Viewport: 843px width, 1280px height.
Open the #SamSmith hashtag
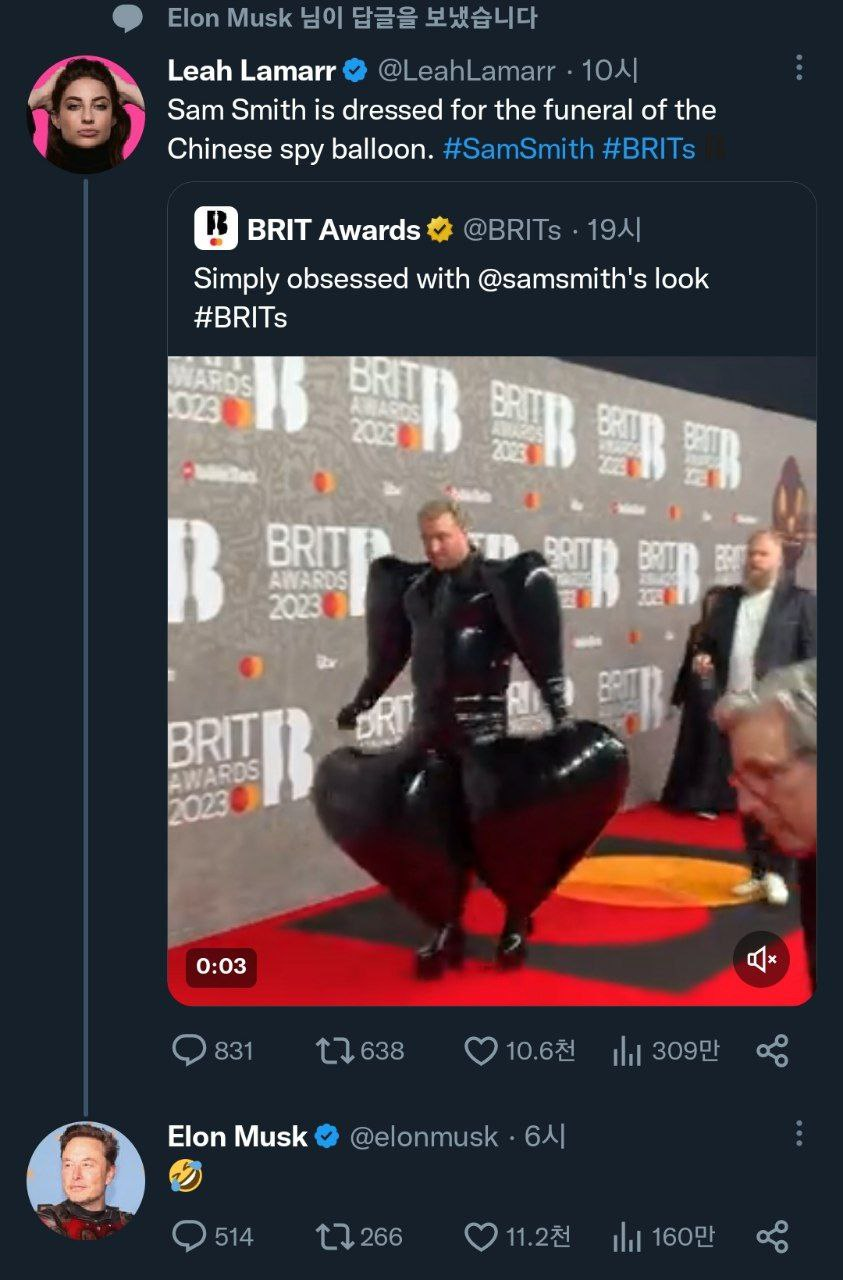(517, 149)
